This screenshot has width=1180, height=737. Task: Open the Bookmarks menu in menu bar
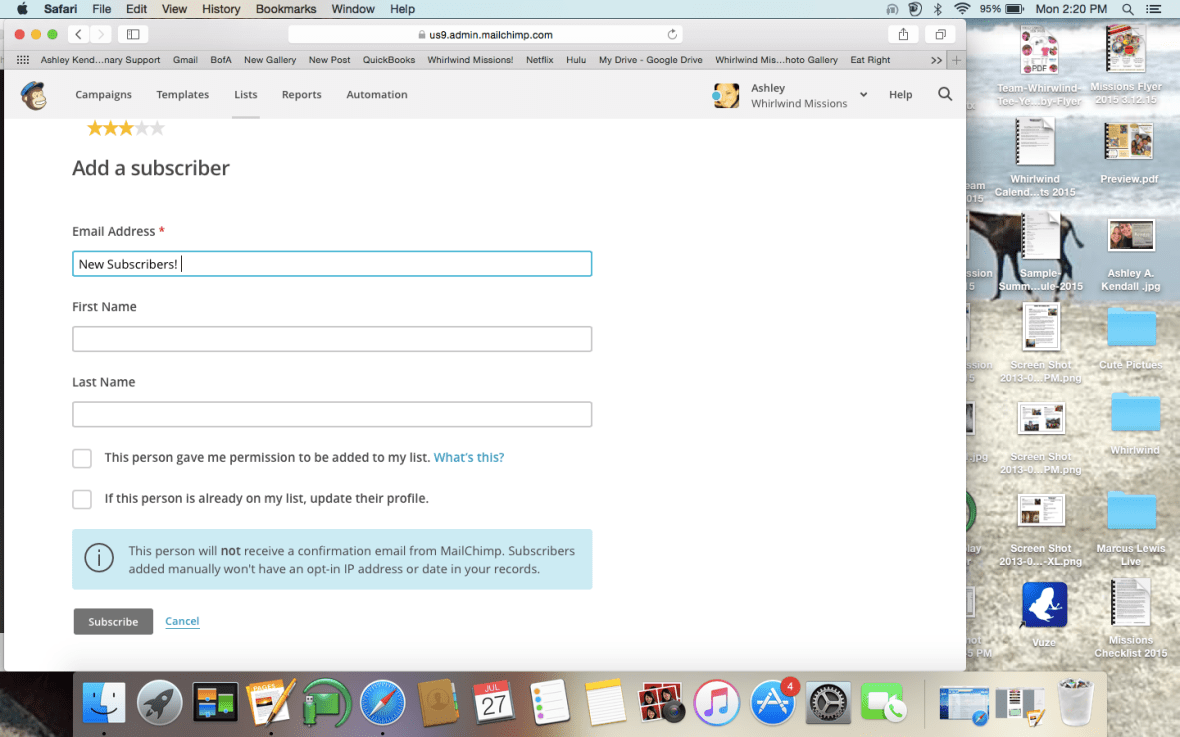285,9
